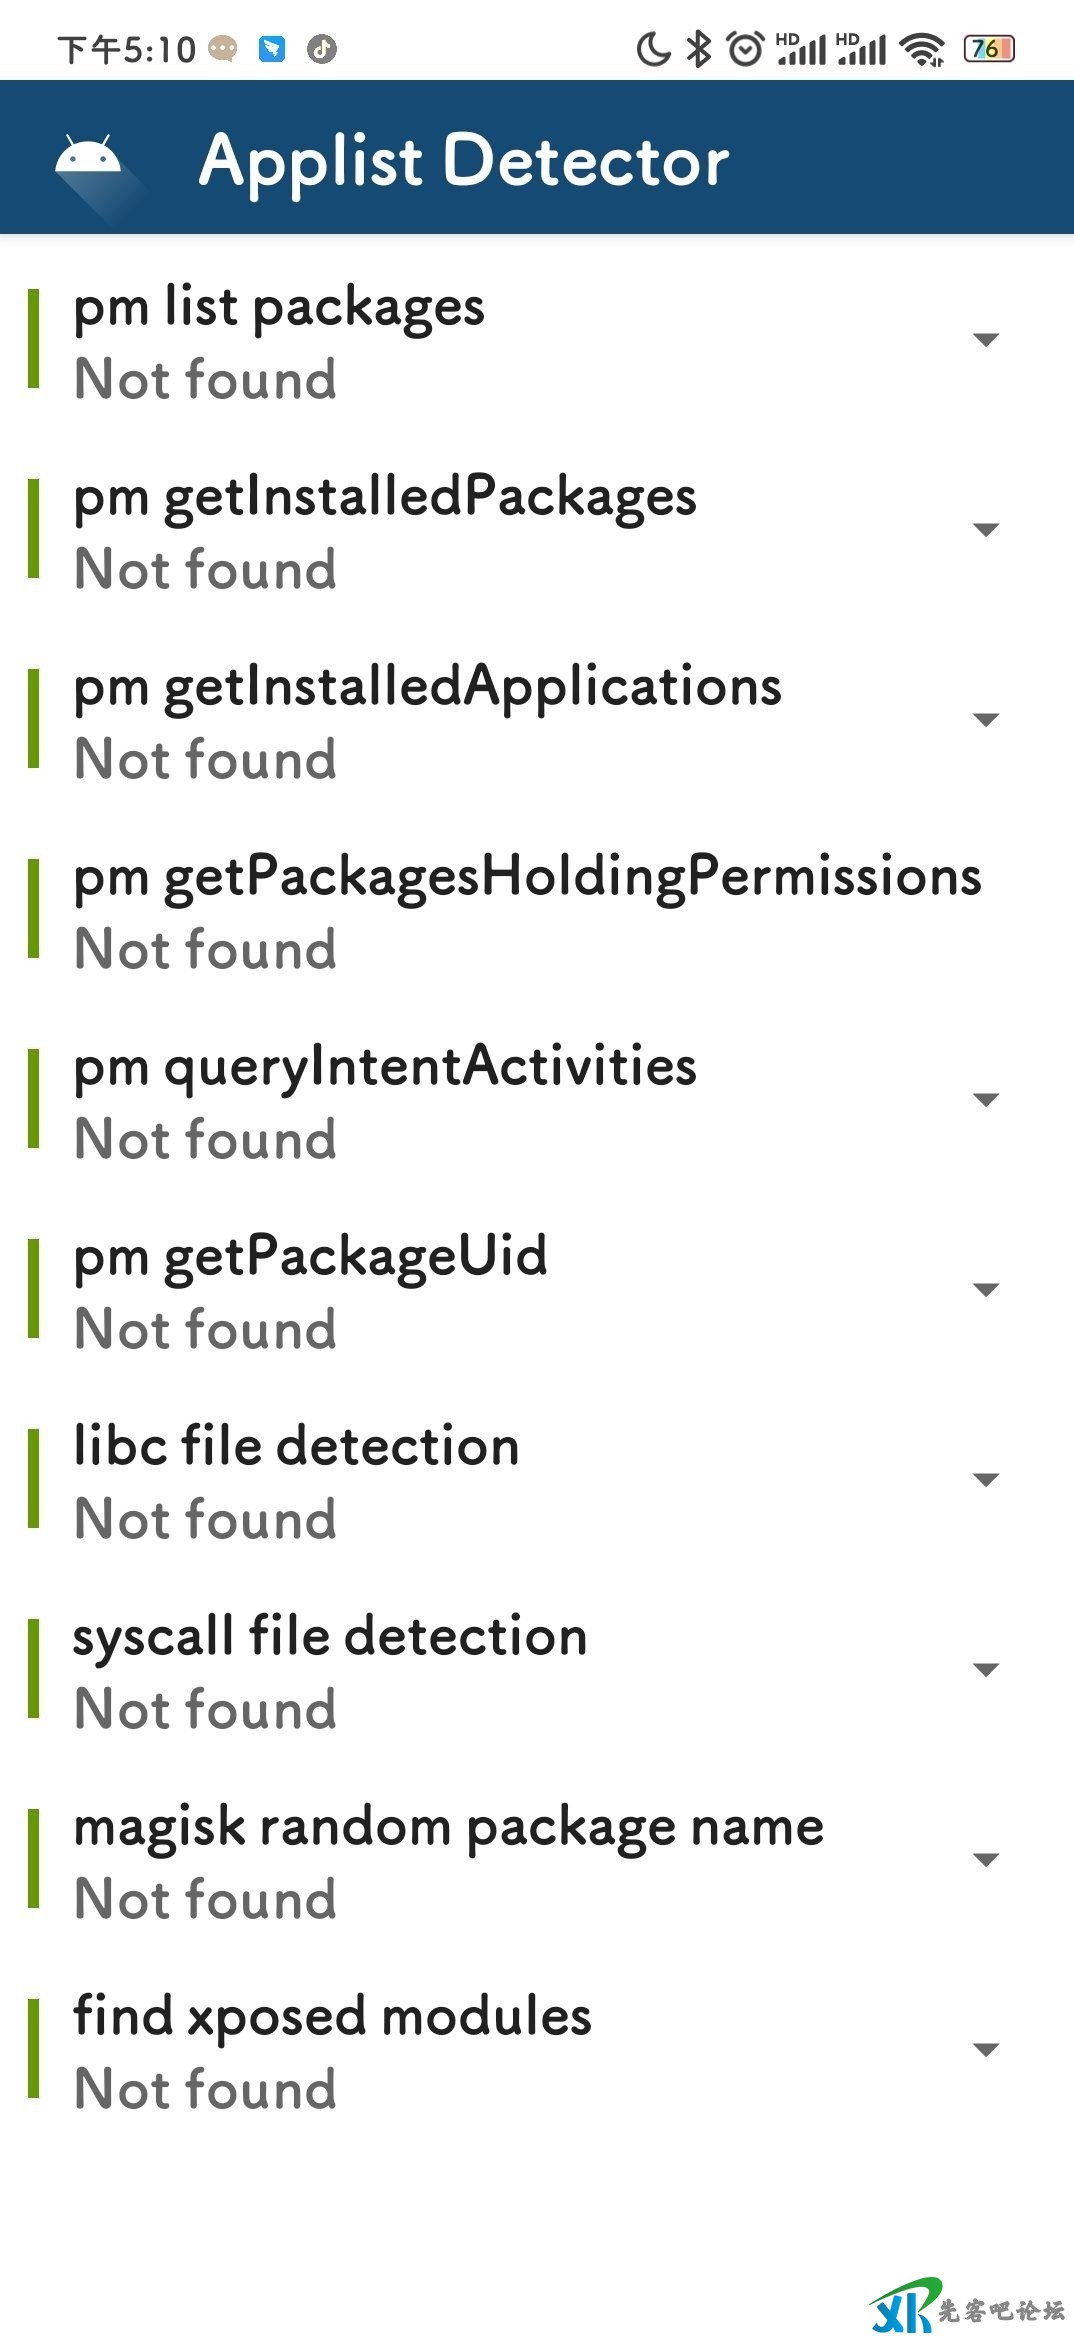1074x2341 pixels.
Task: Tap the Bluetooth status icon
Action: (699, 48)
